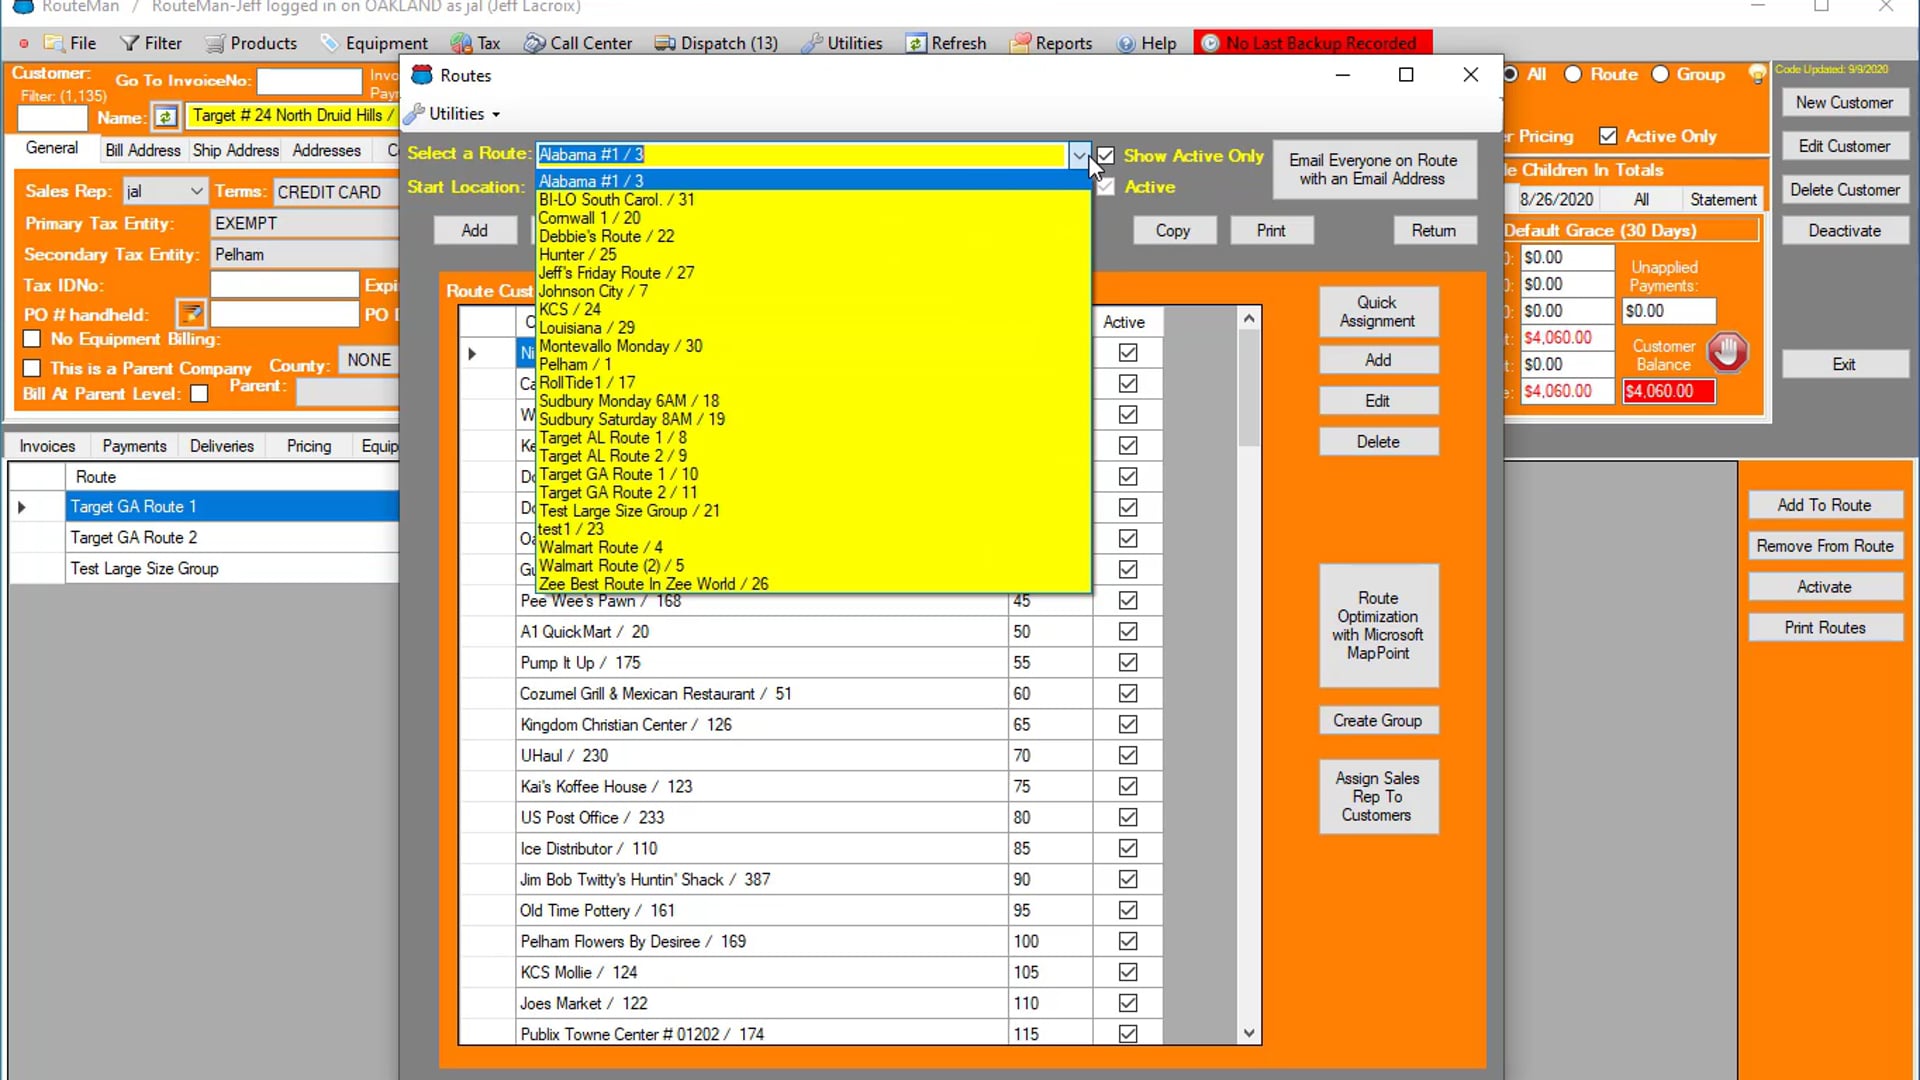This screenshot has width=1920, height=1080.
Task: Click the route customers scroll down arrow
Action: [x=1249, y=1034]
